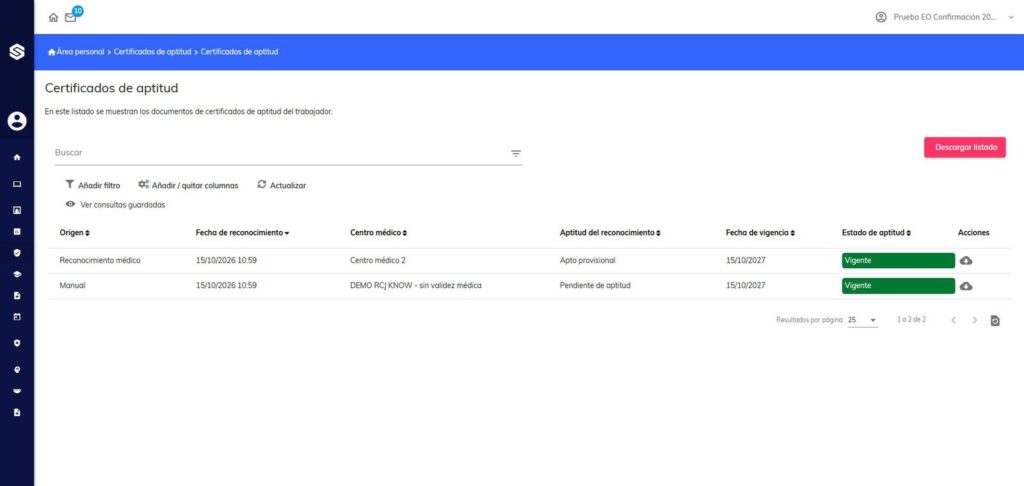Open the mail inbox with 10 badge

[x=71, y=17]
